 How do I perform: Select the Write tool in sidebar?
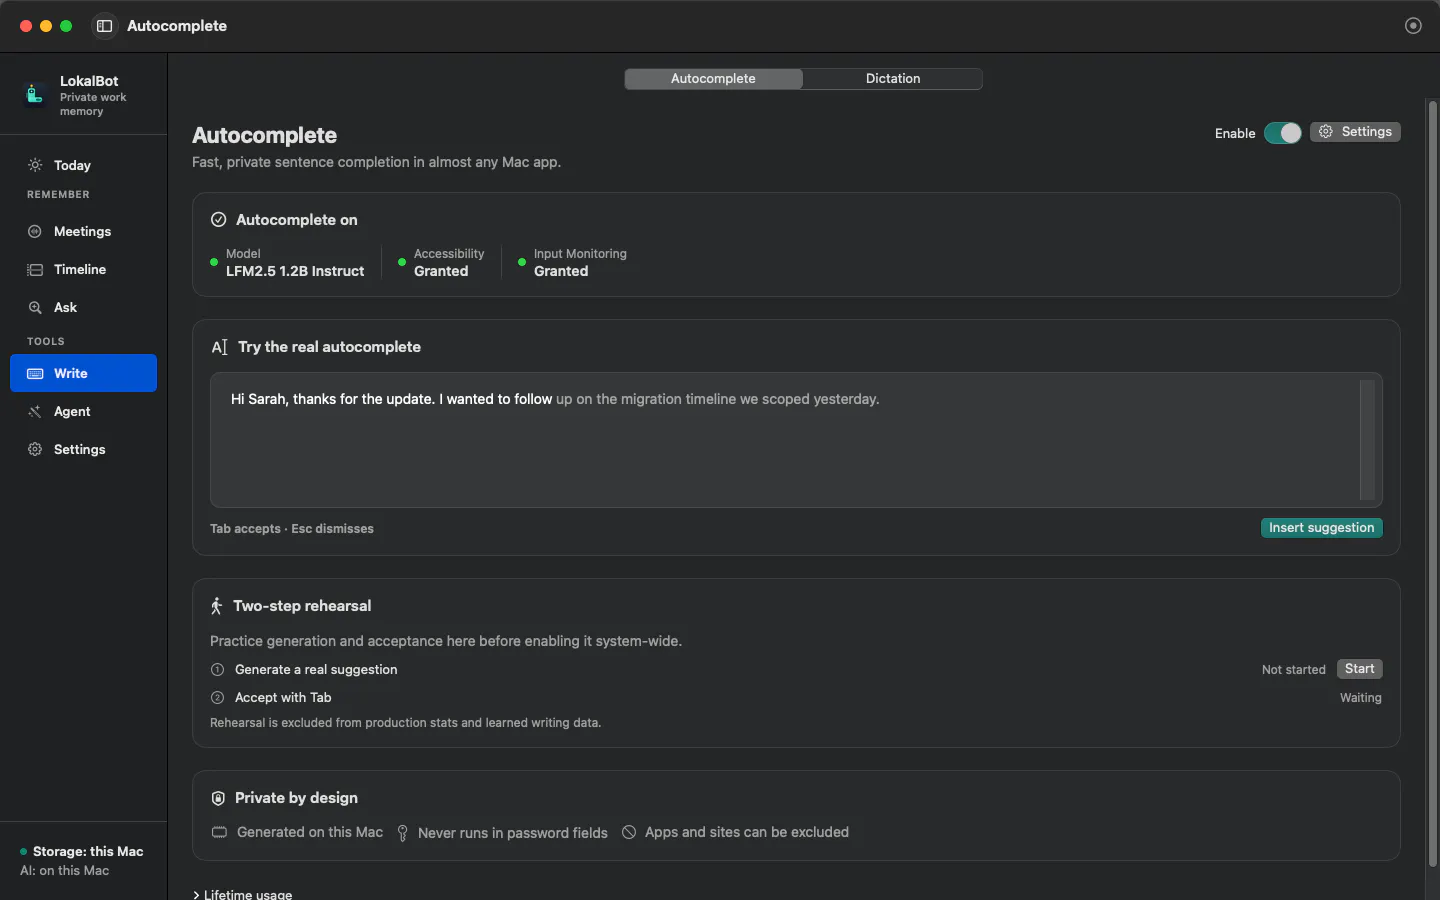pos(83,373)
